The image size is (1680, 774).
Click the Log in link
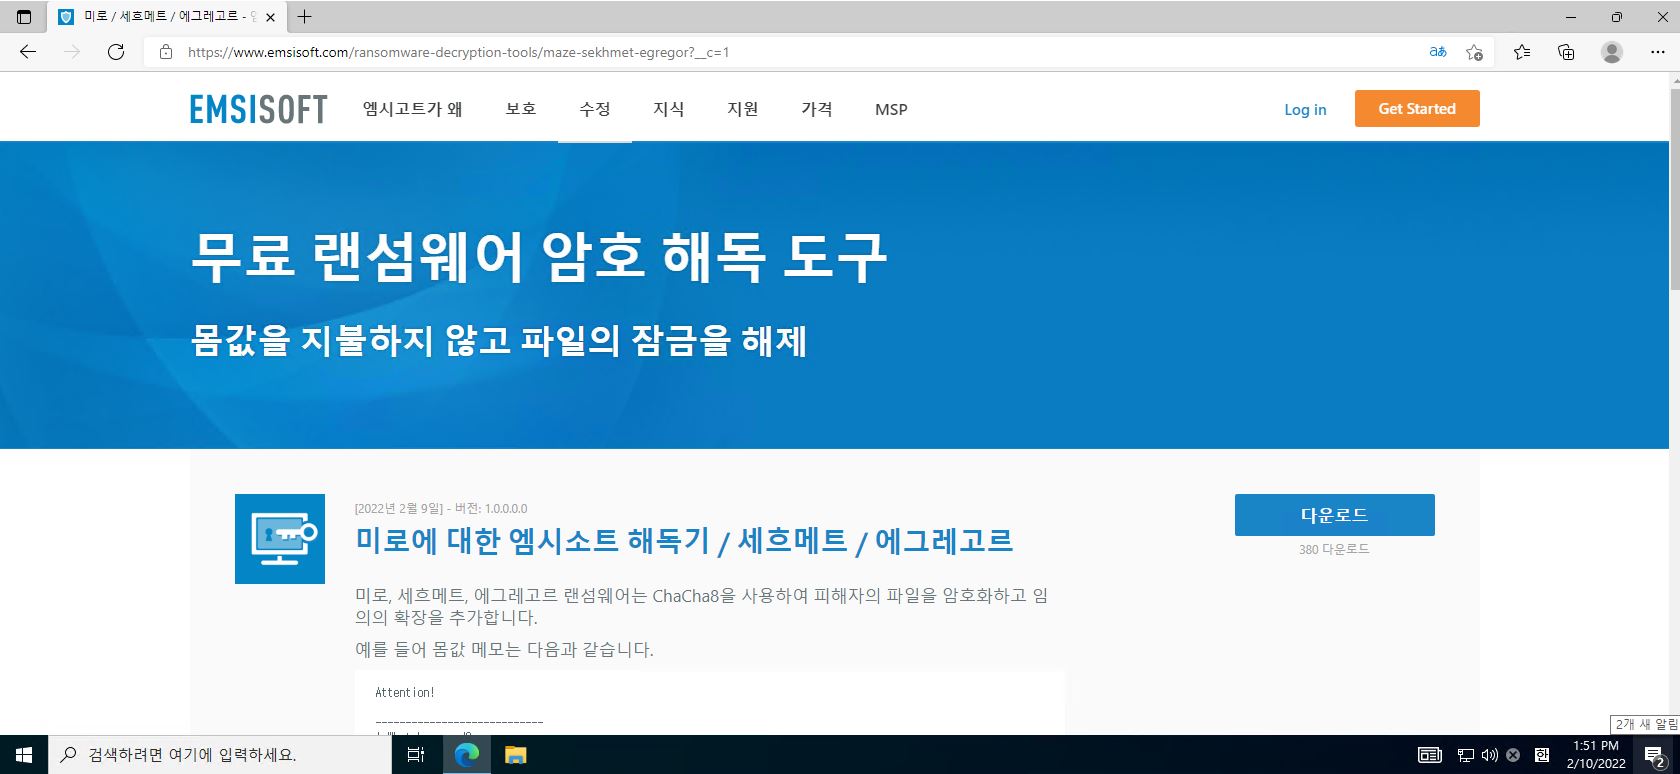coord(1305,110)
